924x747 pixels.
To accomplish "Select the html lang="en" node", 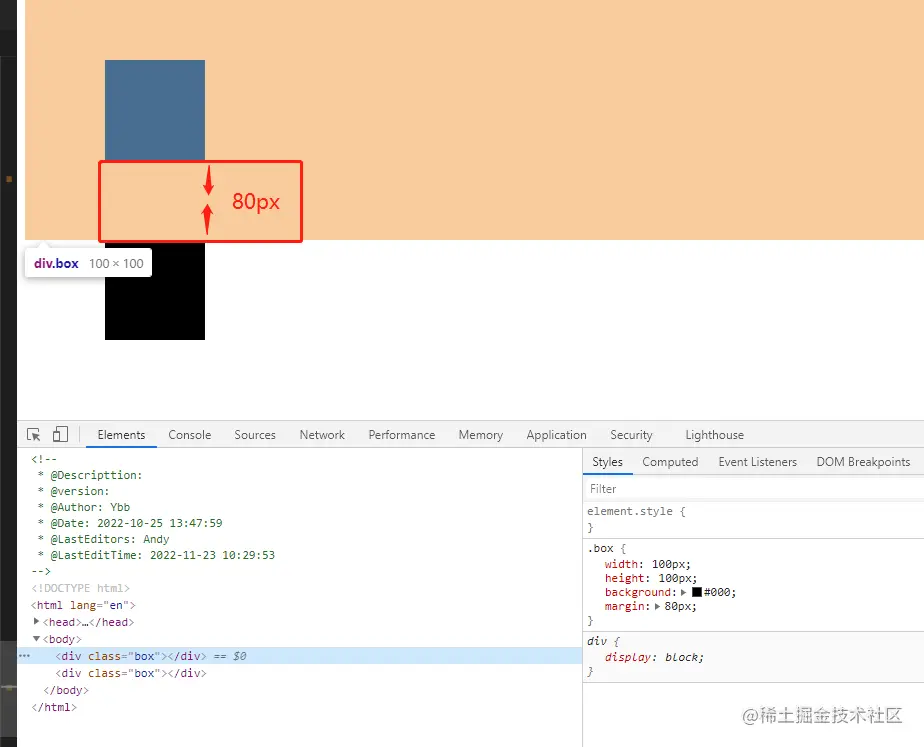I will pyautogui.click(x=83, y=605).
